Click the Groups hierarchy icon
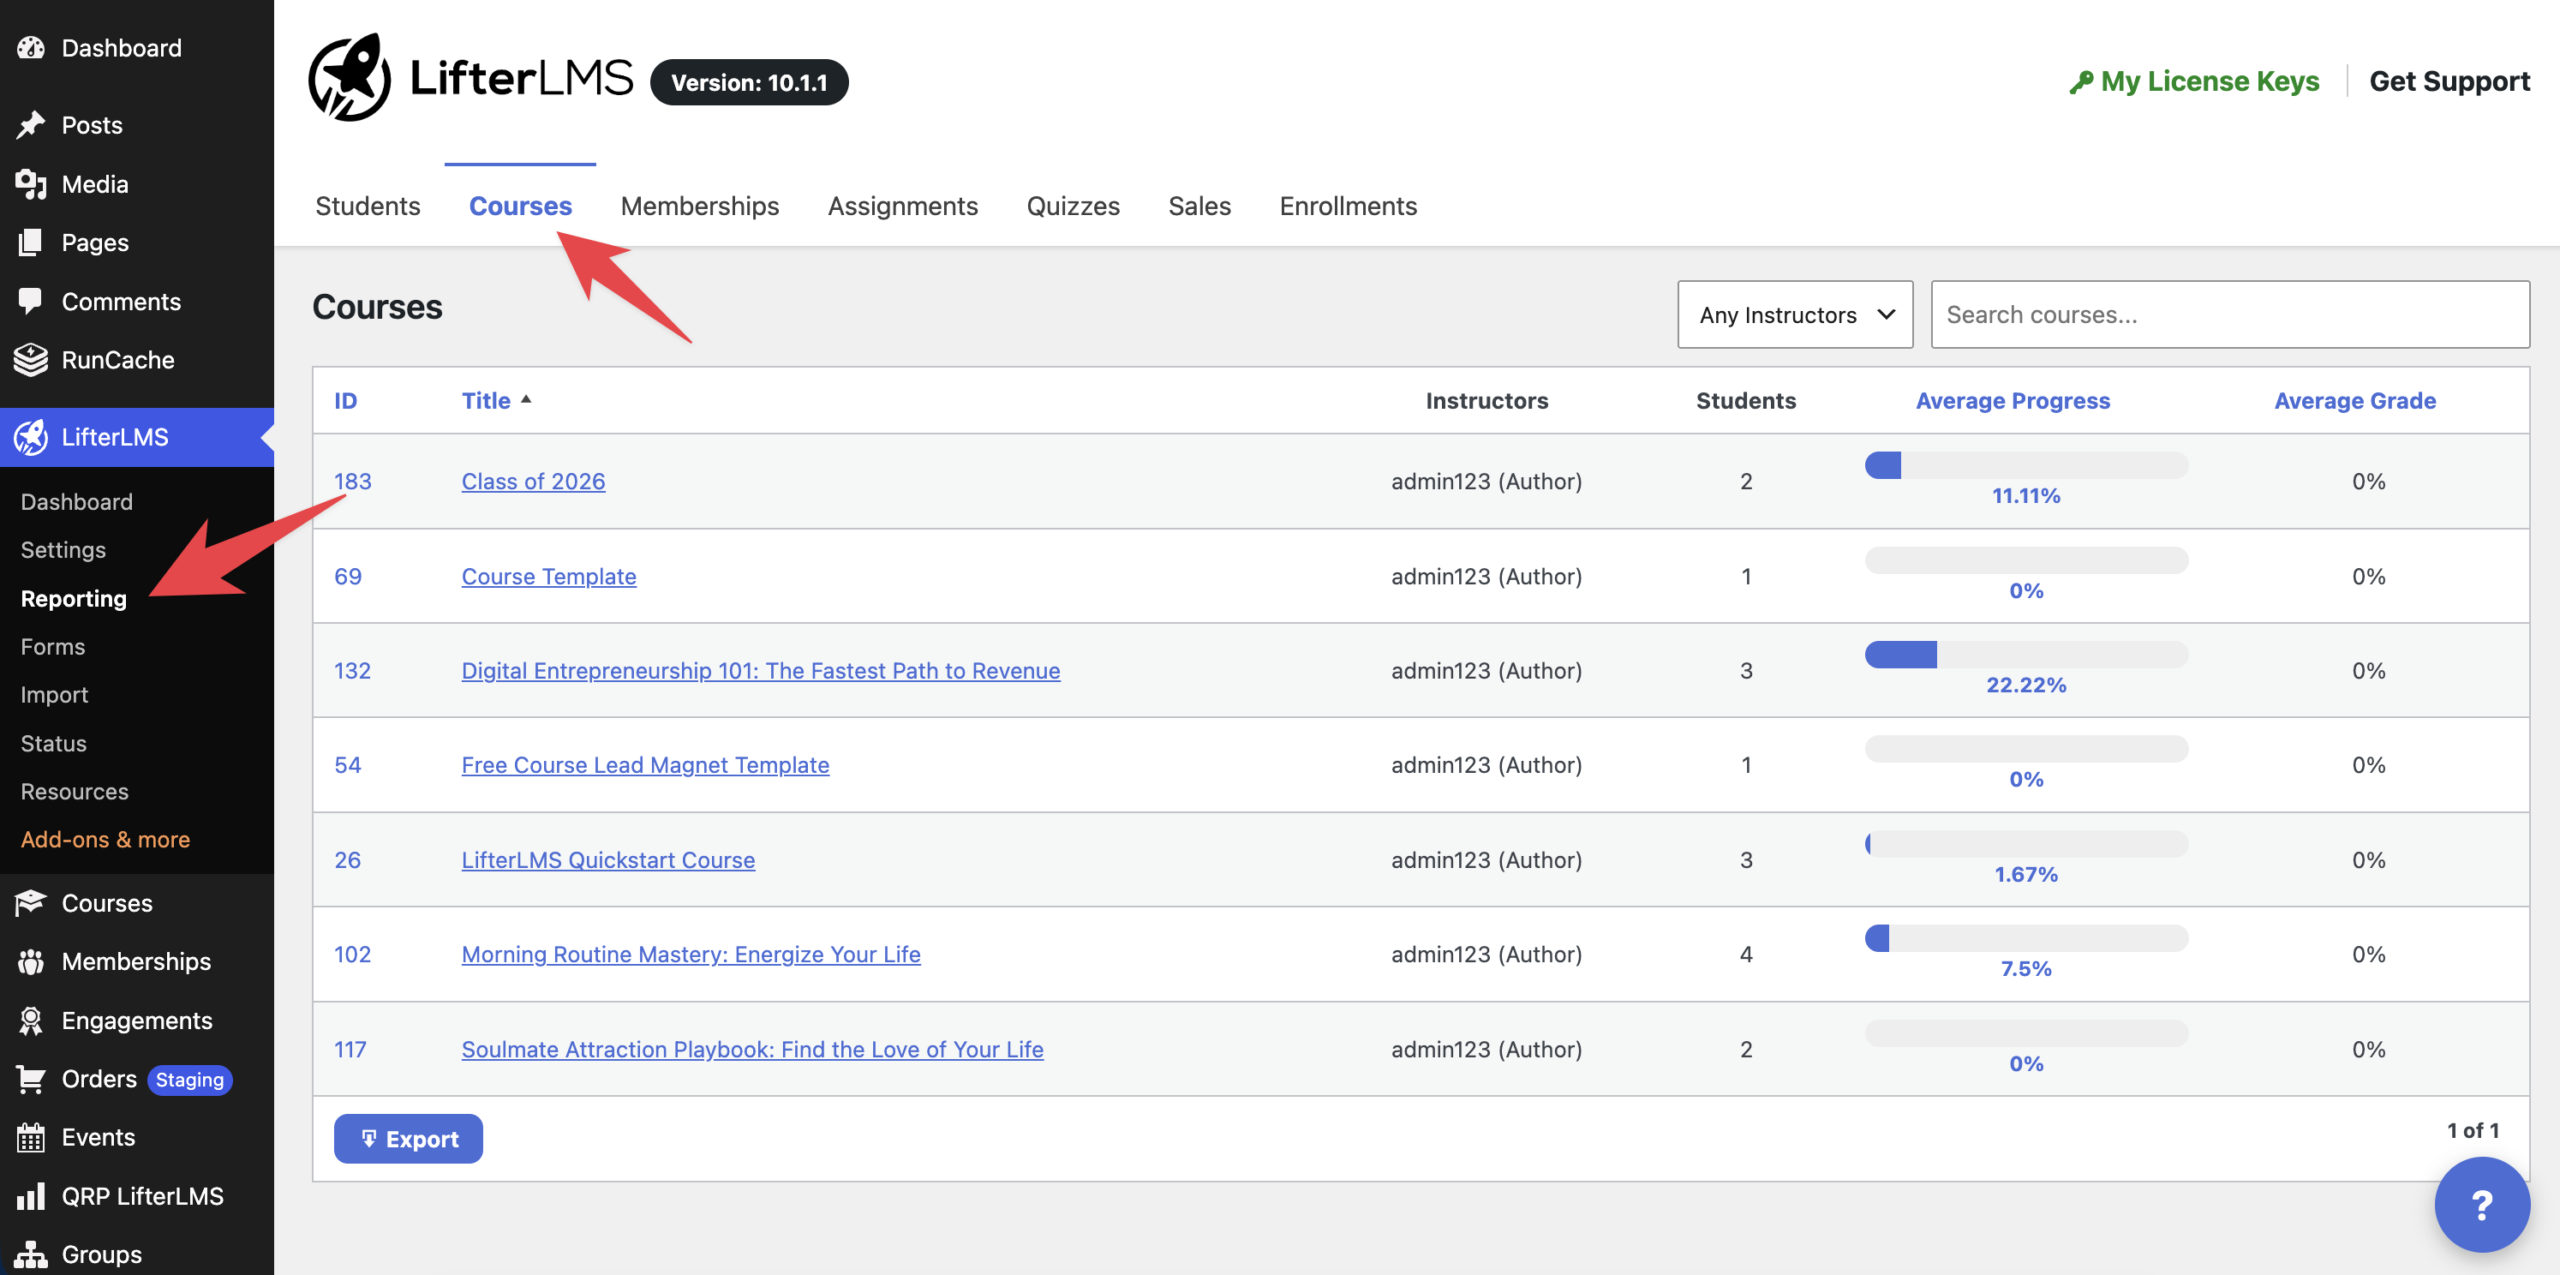Image resolution: width=2560 pixels, height=1275 pixels. 31,1254
